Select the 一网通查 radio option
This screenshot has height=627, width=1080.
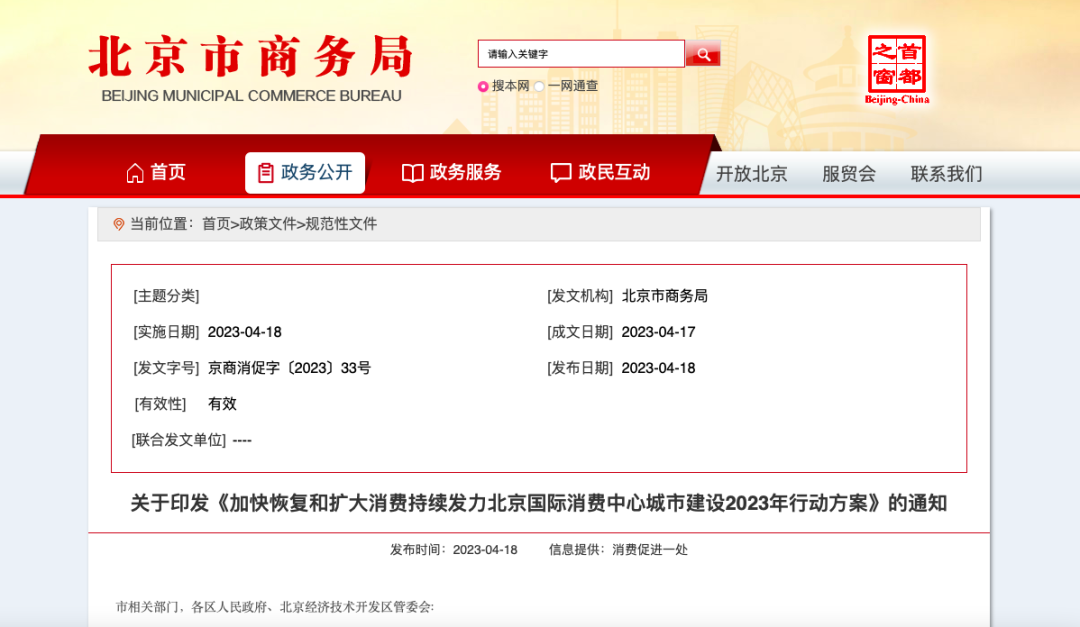tap(539, 86)
